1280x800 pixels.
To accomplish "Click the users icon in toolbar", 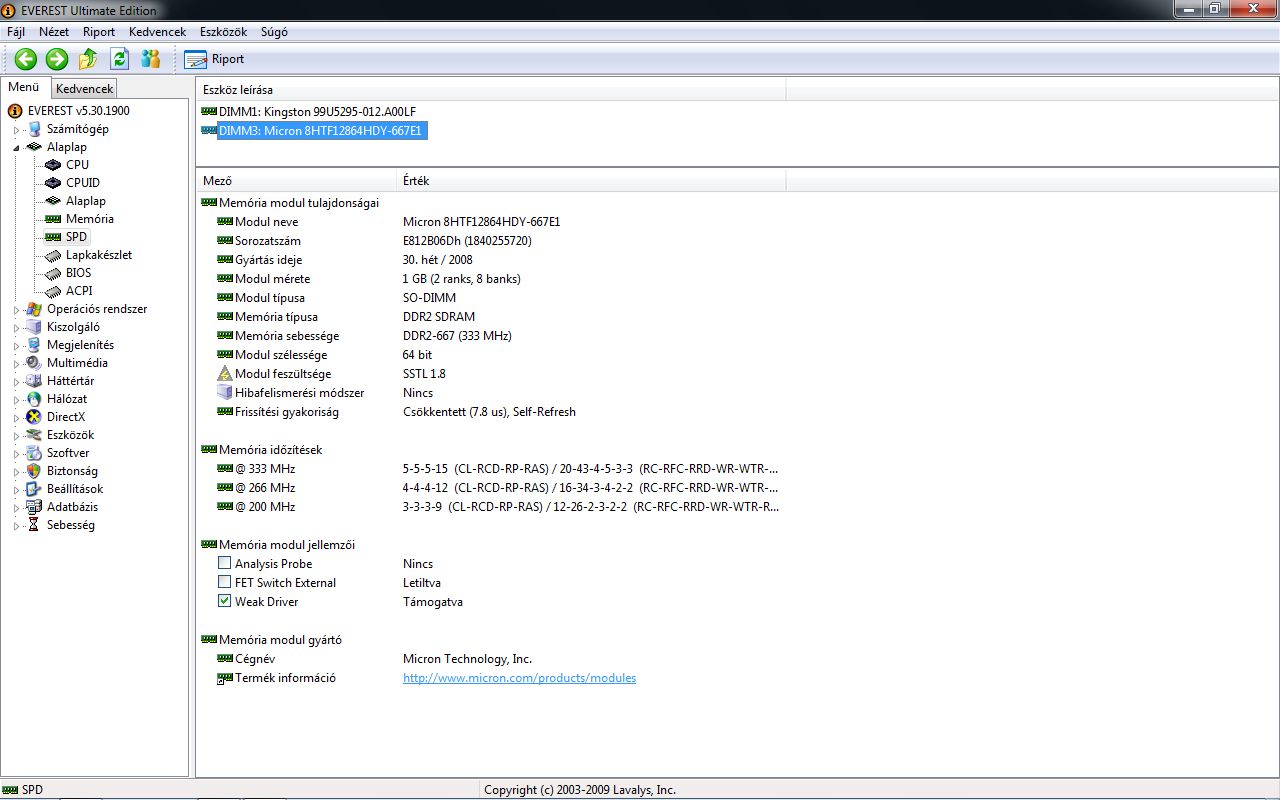I will pyautogui.click(x=151, y=59).
